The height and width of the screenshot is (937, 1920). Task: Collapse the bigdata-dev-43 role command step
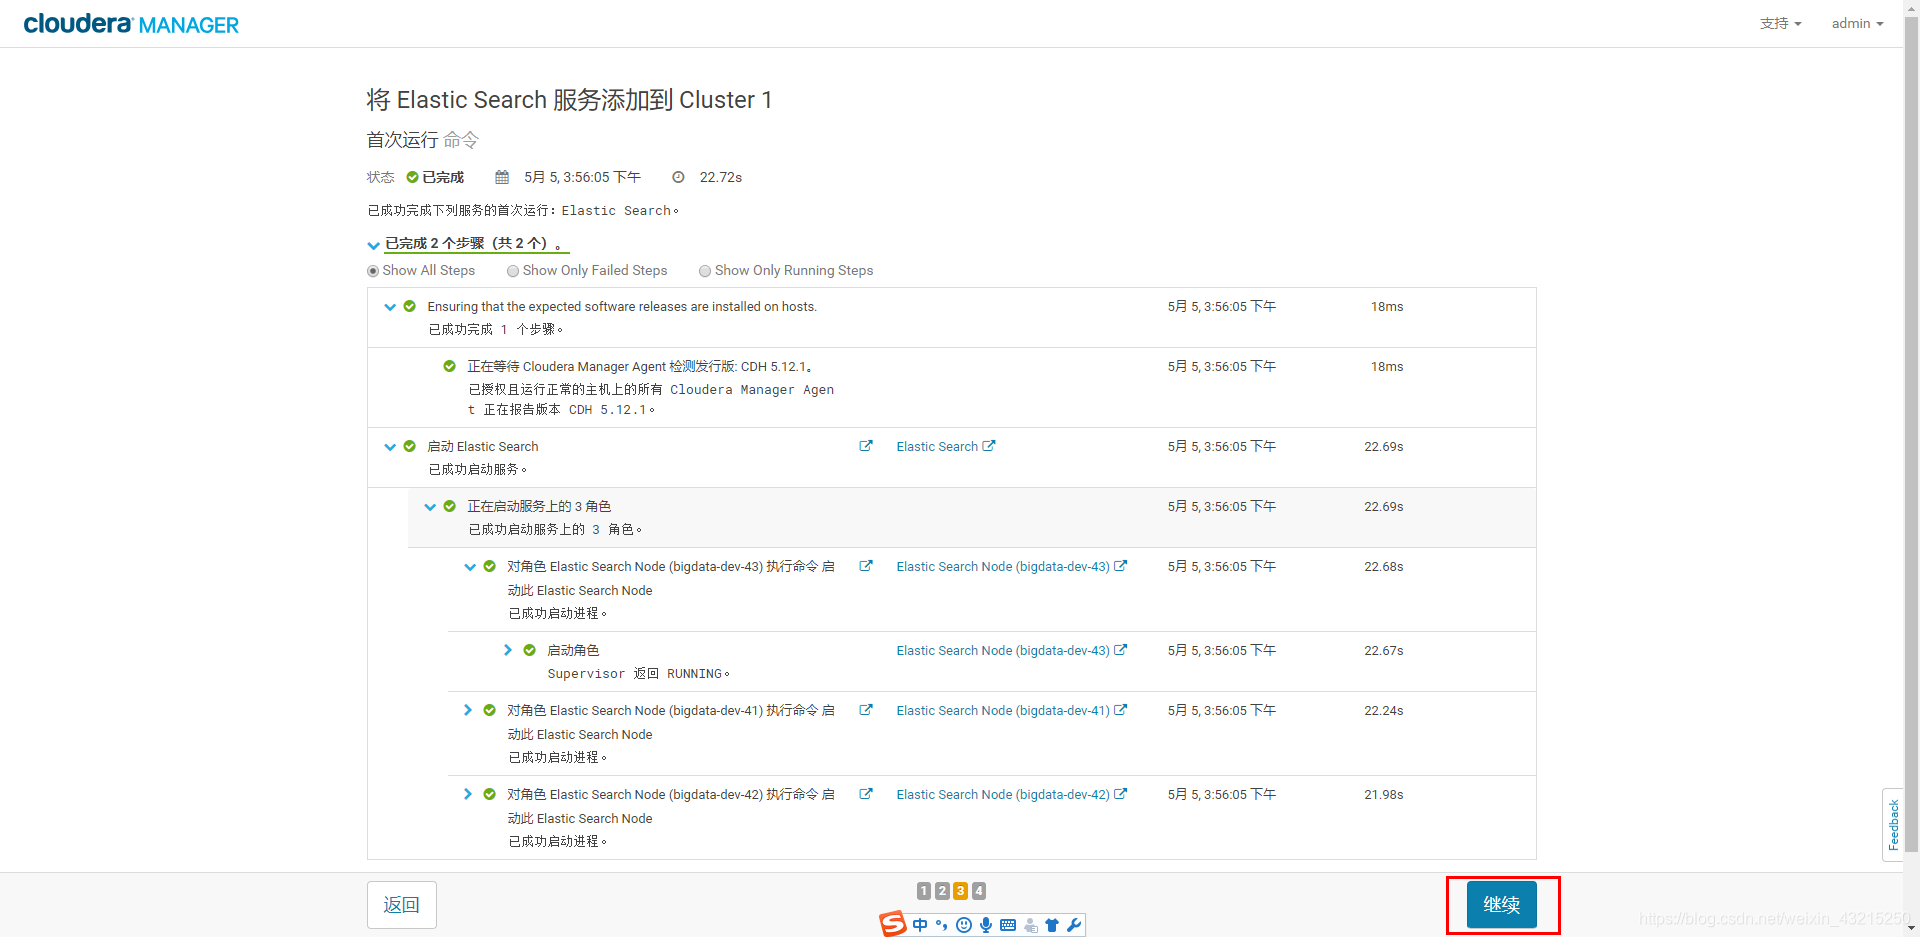(470, 567)
